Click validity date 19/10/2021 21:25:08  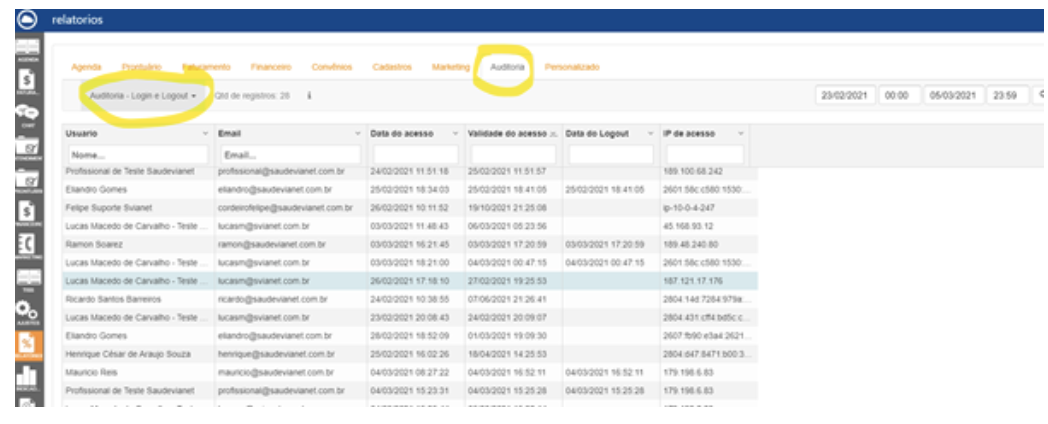point(507,208)
